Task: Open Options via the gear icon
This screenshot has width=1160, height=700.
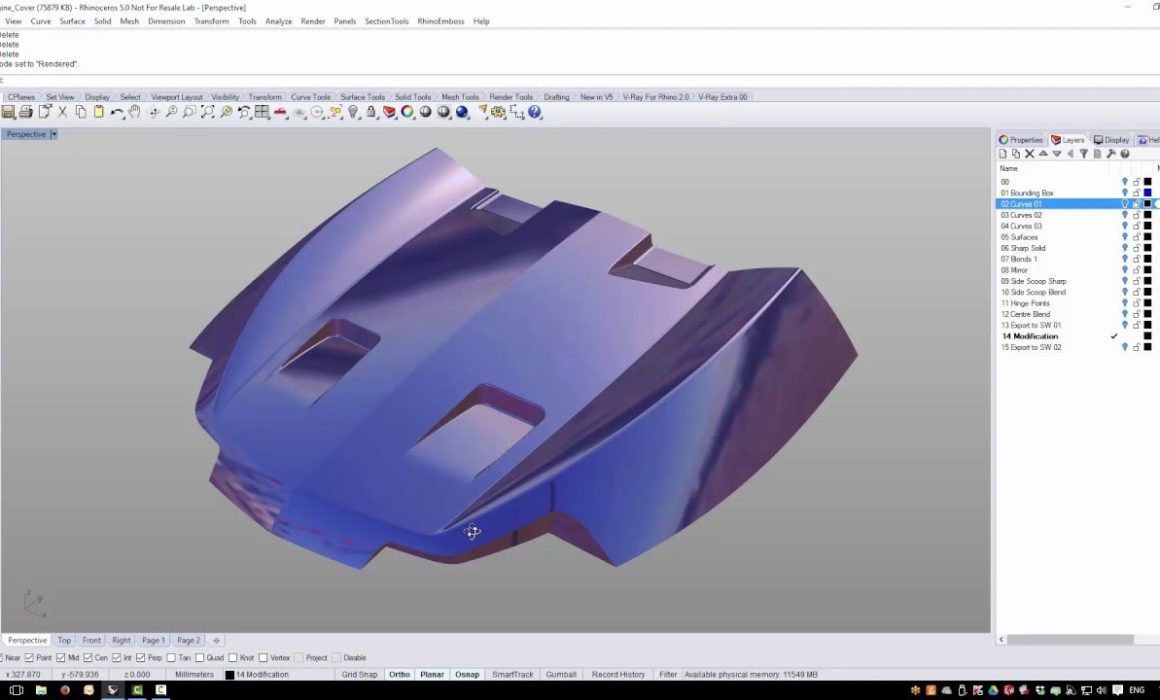Action: (499, 112)
